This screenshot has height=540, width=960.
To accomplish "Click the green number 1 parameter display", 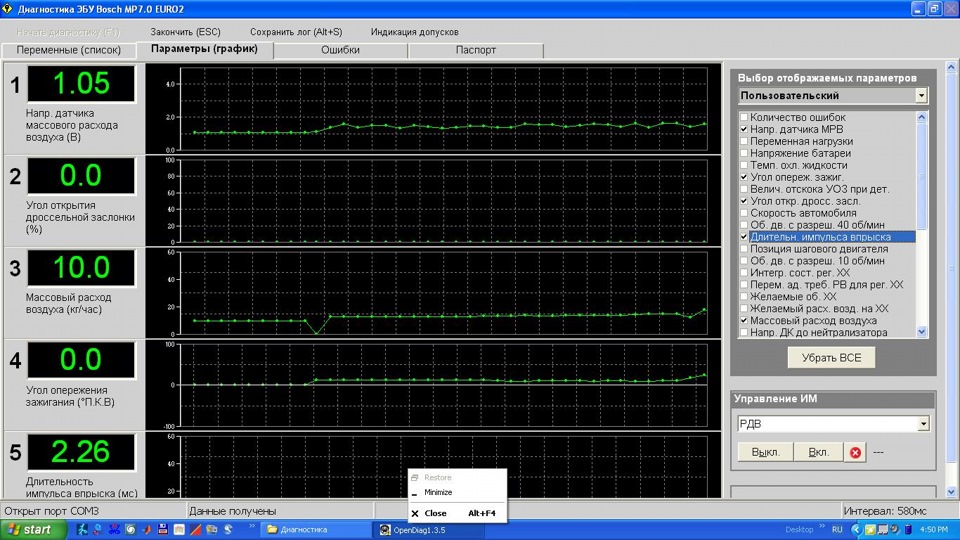I will coord(80,83).
